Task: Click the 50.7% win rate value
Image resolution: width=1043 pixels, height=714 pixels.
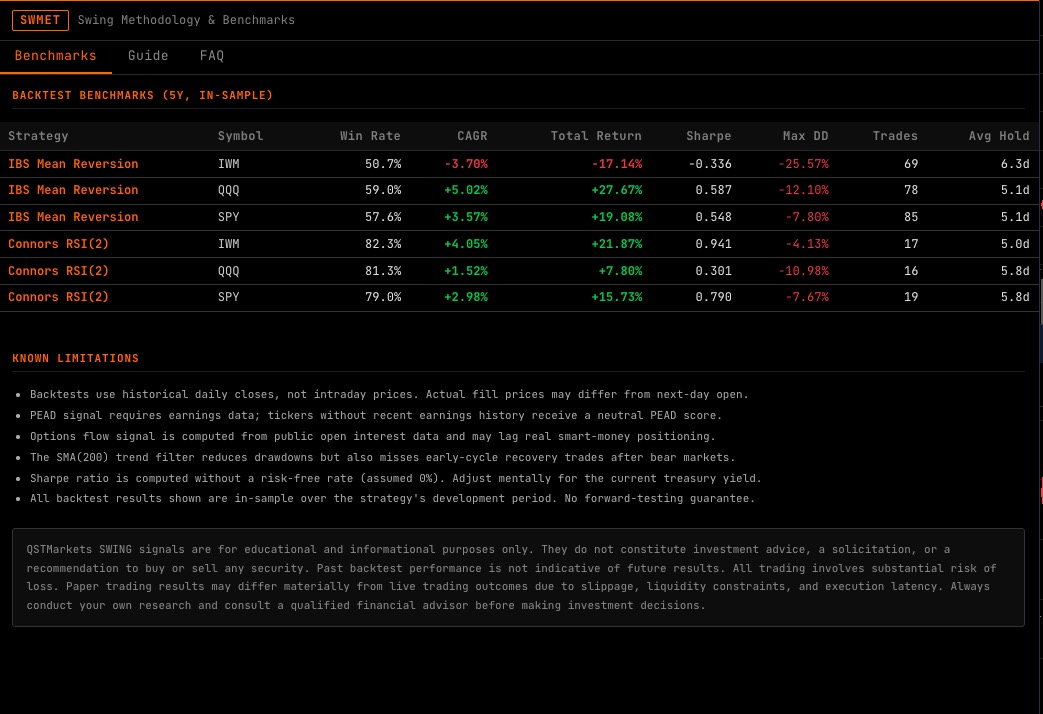Action: (x=383, y=164)
